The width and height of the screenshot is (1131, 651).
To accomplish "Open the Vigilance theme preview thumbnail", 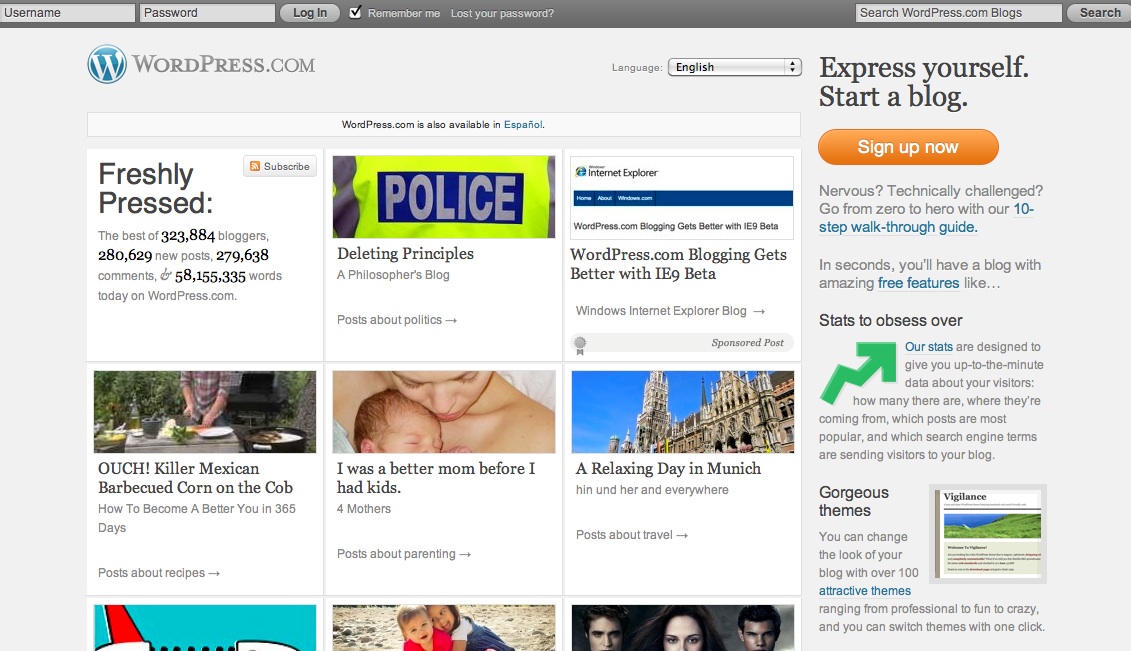I will click(988, 533).
